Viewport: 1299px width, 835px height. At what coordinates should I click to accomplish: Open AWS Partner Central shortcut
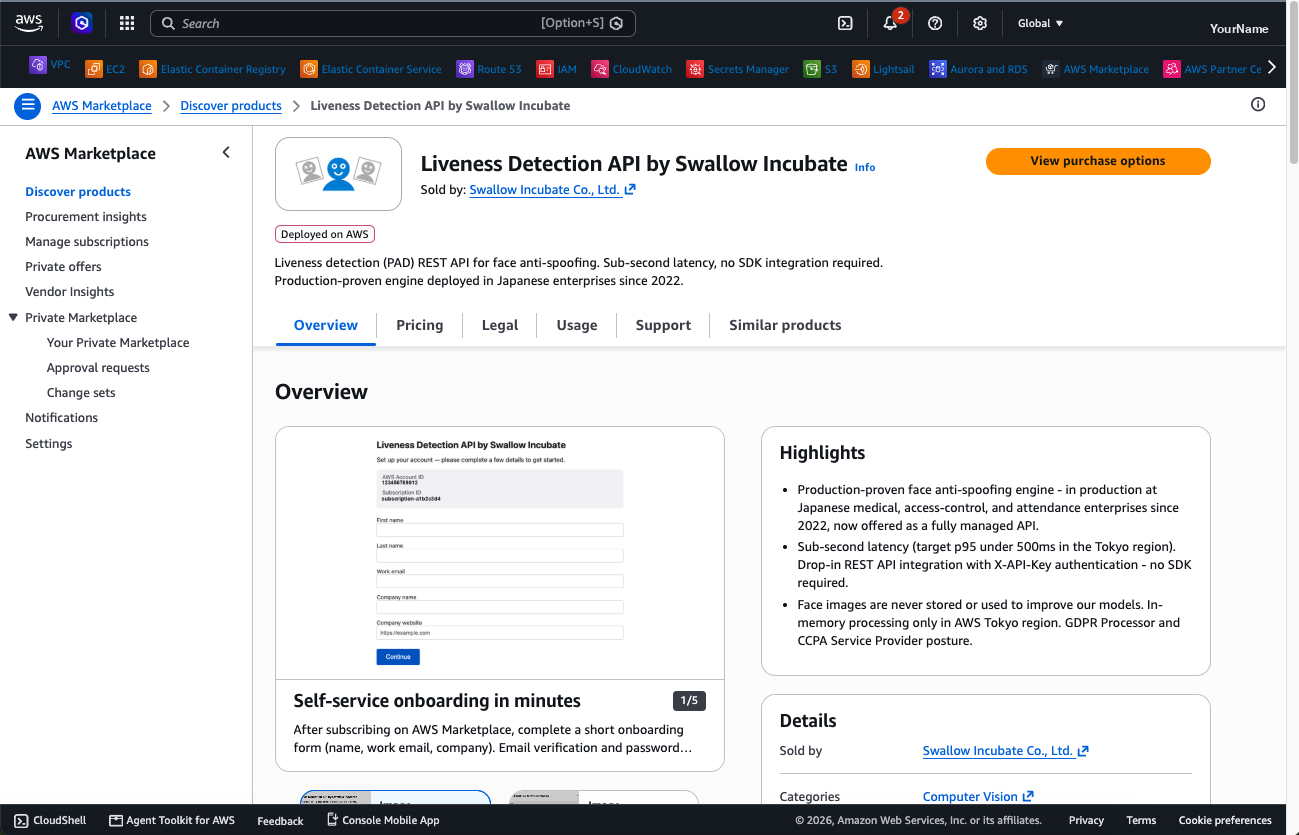(1212, 69)
